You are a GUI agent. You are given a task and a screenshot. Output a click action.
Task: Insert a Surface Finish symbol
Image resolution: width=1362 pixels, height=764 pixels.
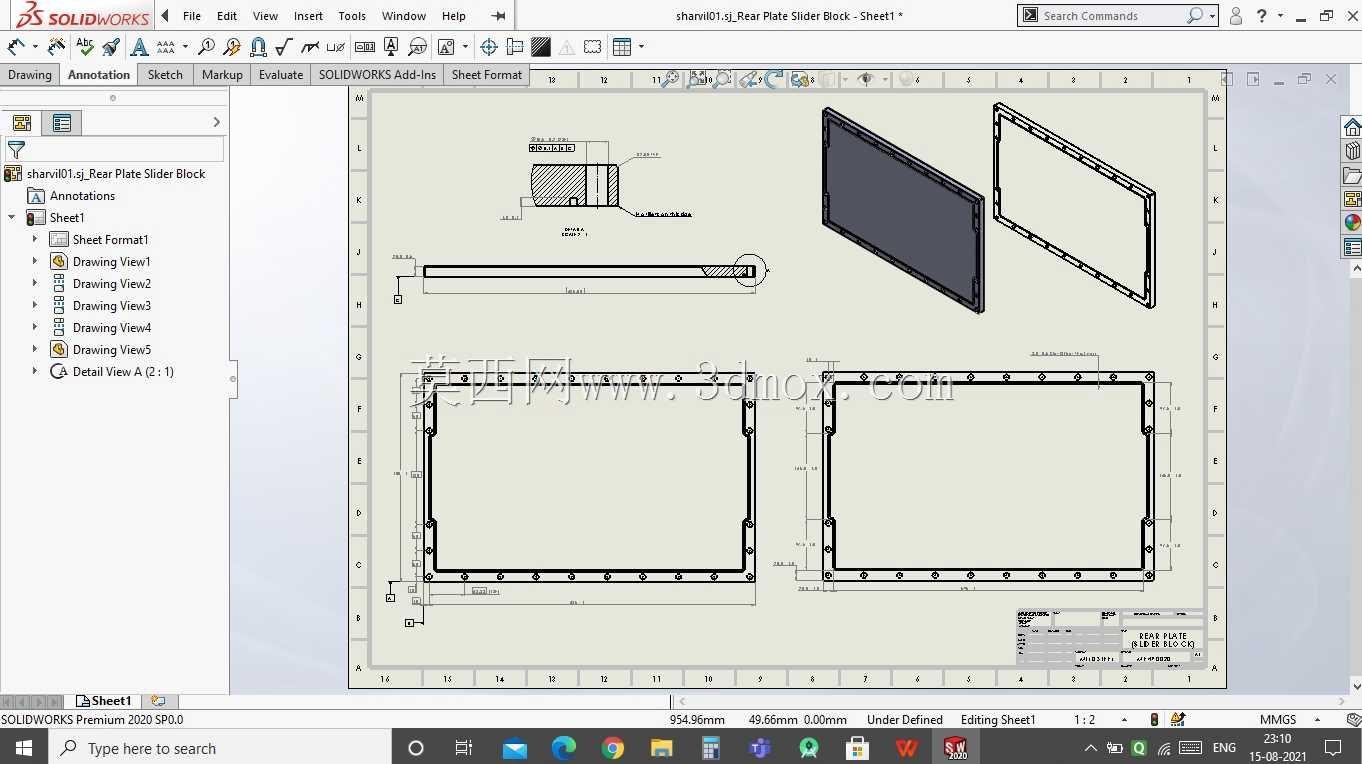pyautogui.click(x=284, y=46)
